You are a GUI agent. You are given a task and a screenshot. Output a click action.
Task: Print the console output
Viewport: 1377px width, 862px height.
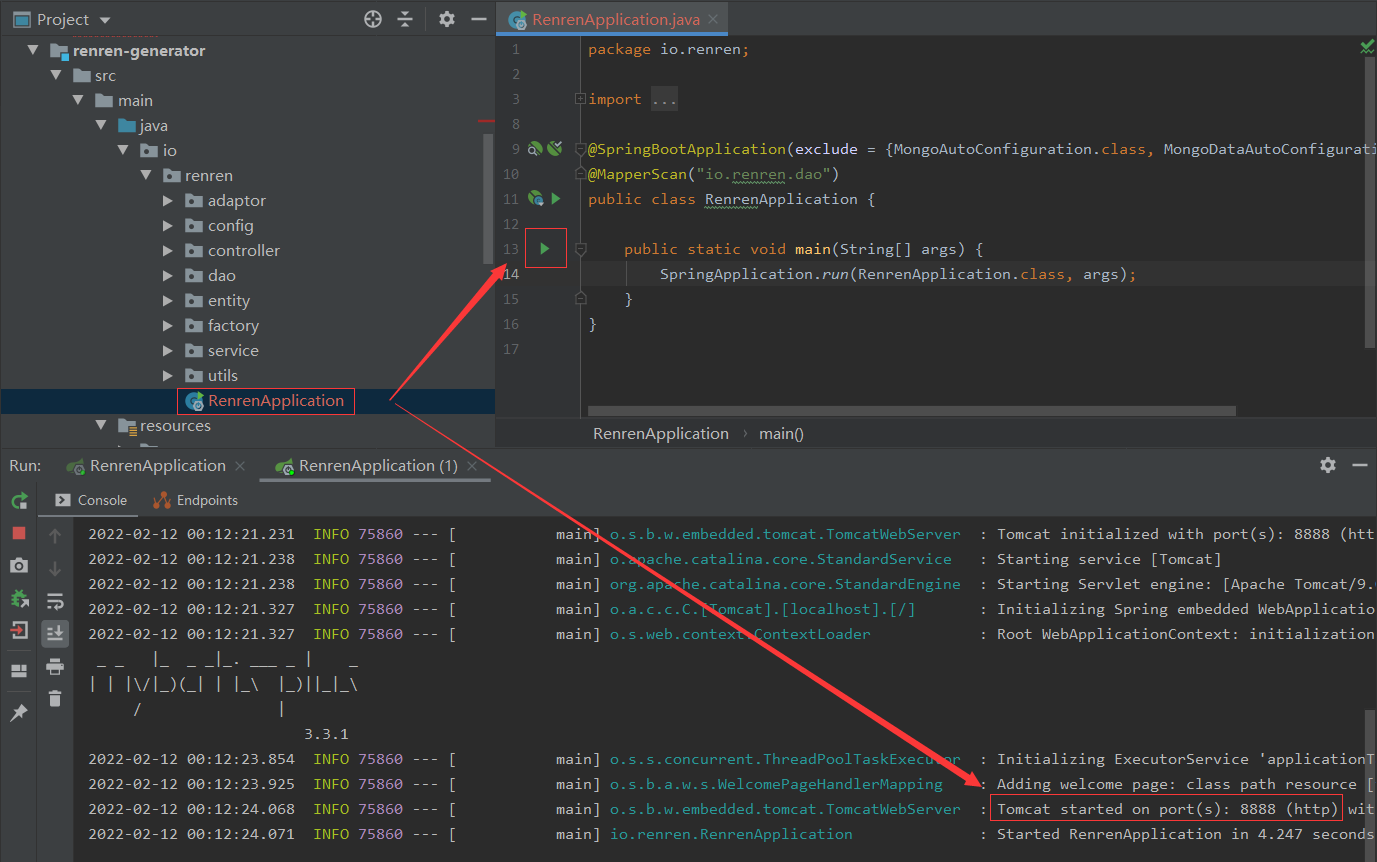55,666
